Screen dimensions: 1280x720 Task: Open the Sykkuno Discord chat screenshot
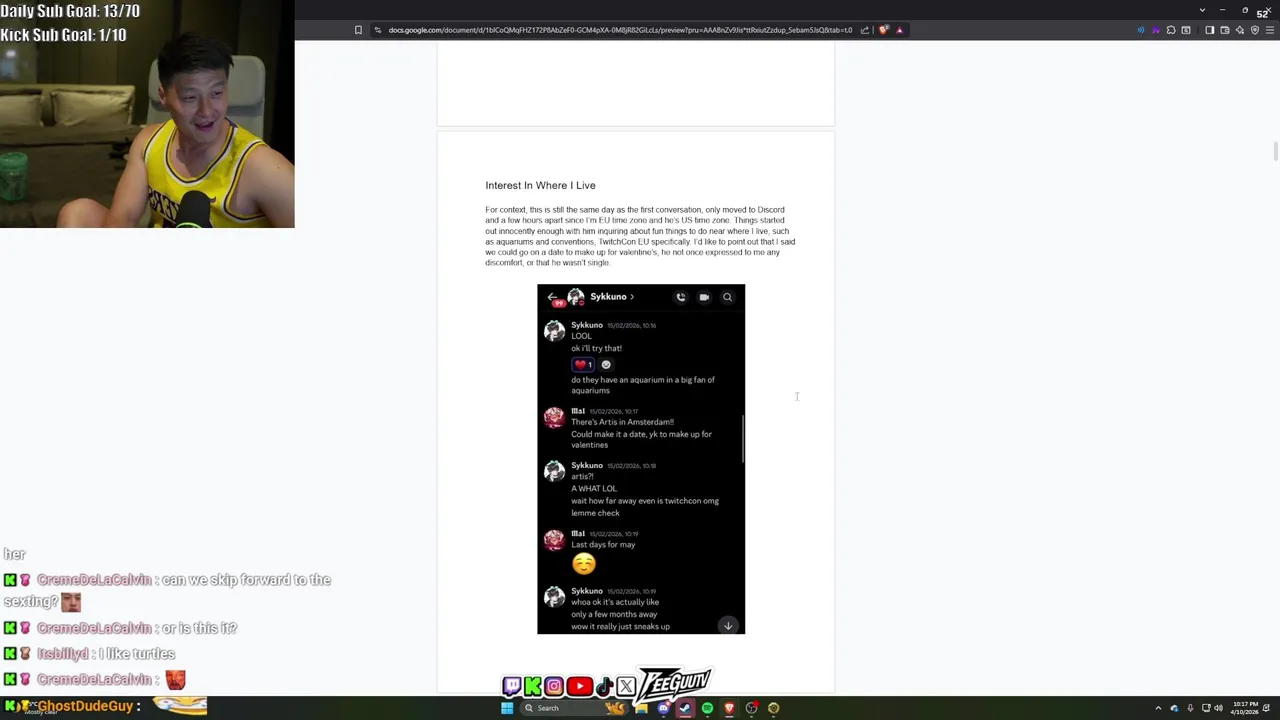coord(641,459)
